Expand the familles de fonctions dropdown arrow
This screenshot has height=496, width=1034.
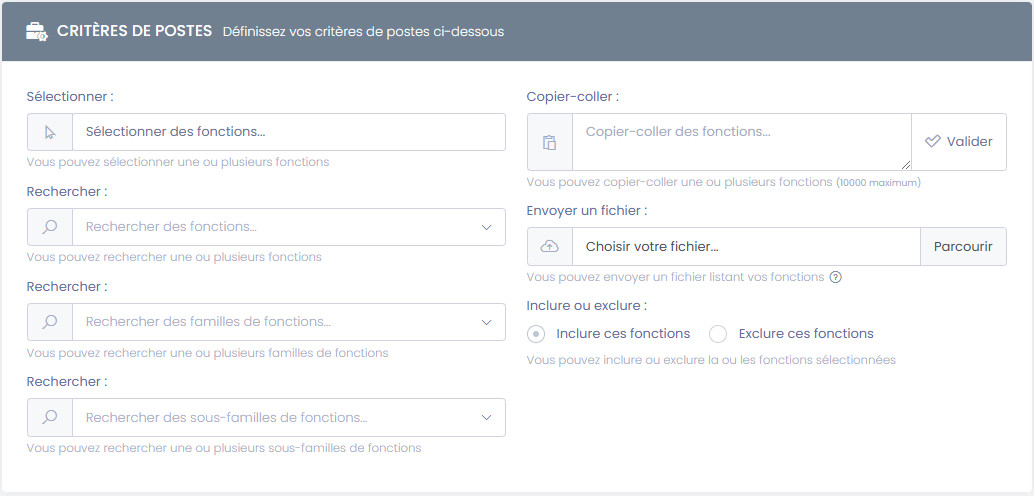pos(486,322)
